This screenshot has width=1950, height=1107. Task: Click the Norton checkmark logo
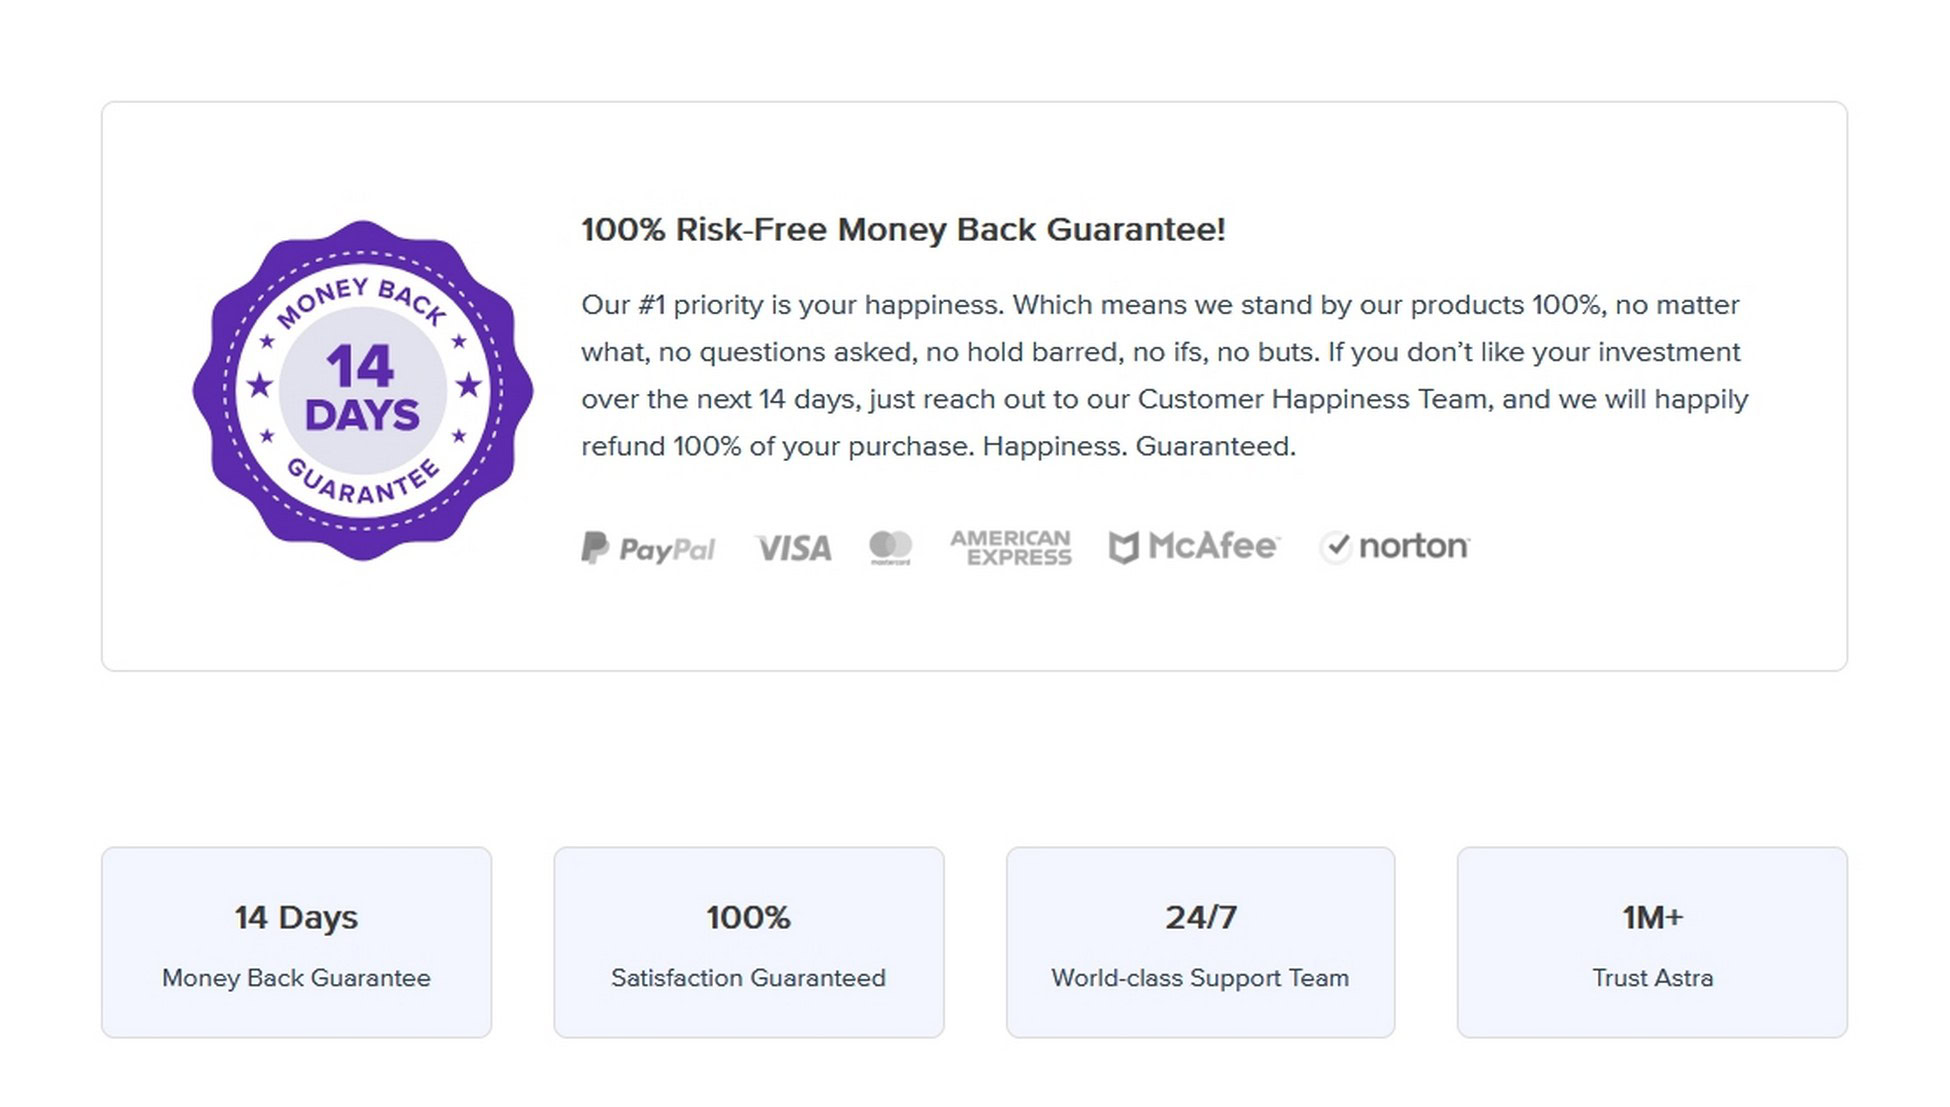(x=1395, y=547)
